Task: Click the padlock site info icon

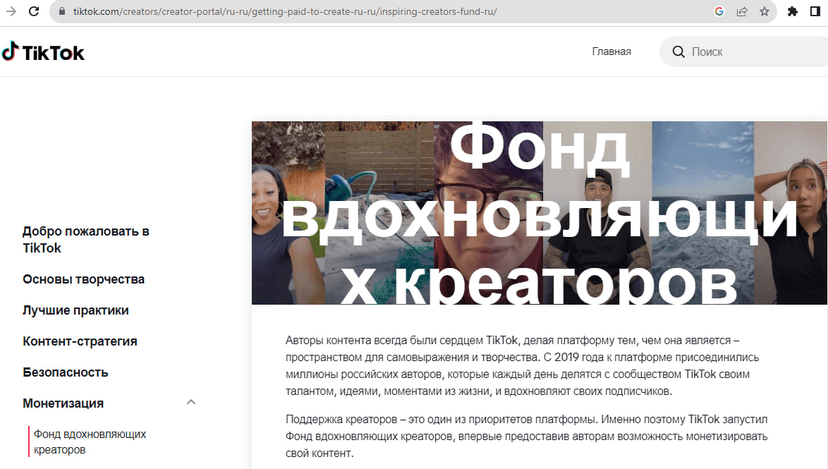Action: 62,11
